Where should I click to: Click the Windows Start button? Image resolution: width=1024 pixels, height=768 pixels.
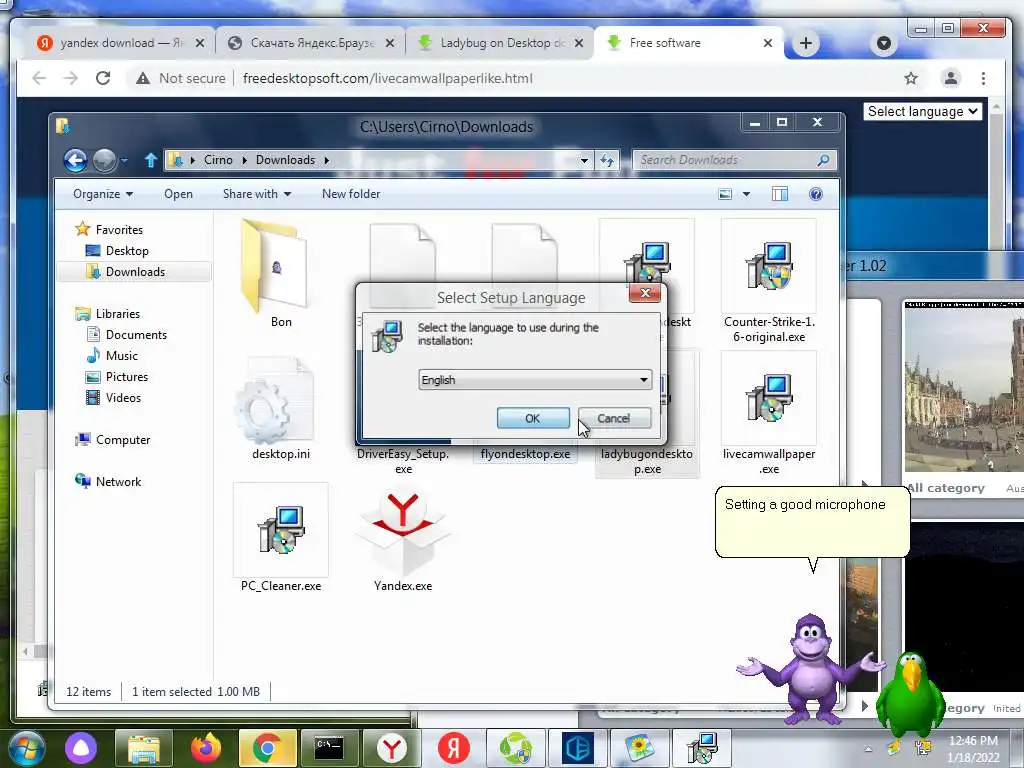tap(27, 748)
